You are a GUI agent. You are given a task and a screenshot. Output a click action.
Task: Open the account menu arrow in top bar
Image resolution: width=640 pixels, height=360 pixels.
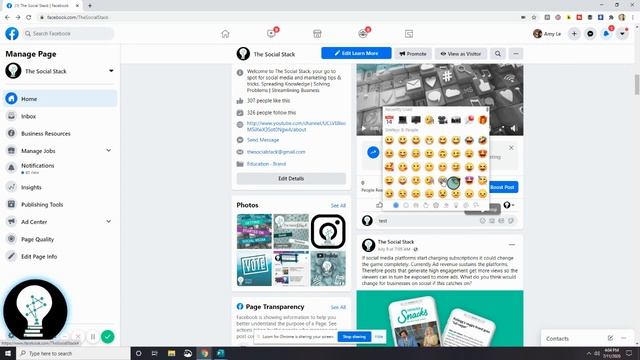tap(622, 33)
